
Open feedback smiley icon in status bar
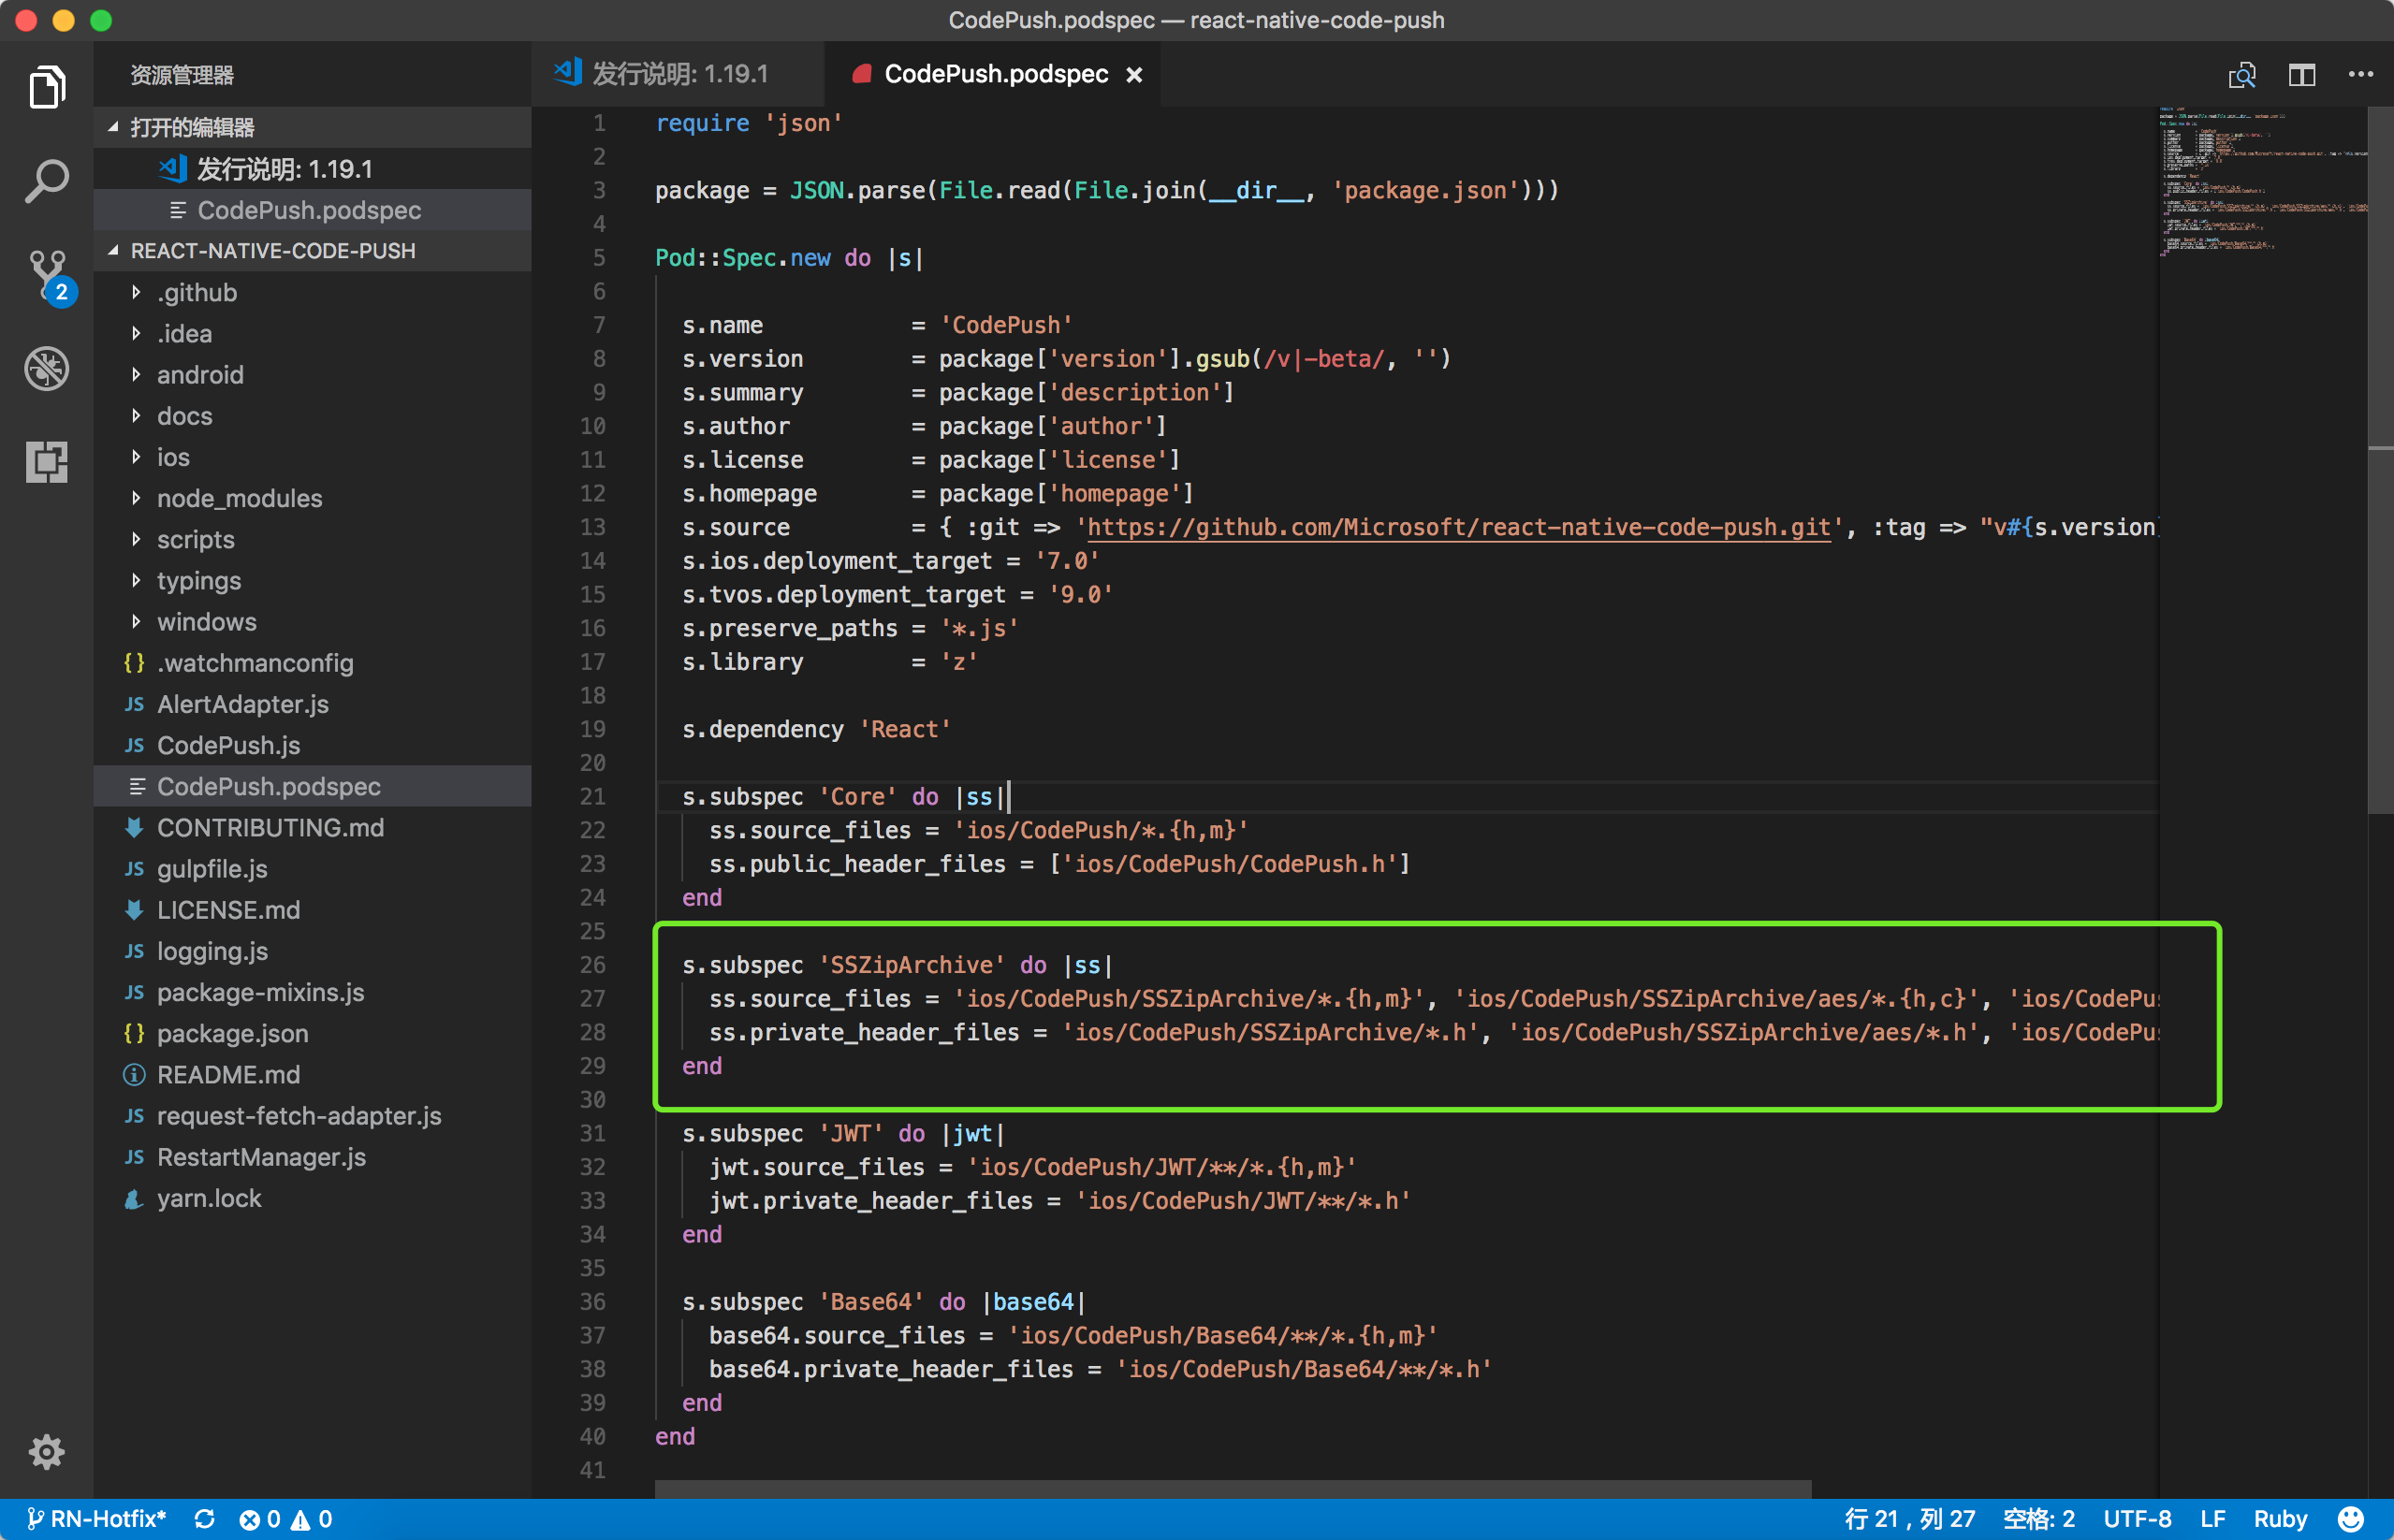[x=2352, y=1518]
